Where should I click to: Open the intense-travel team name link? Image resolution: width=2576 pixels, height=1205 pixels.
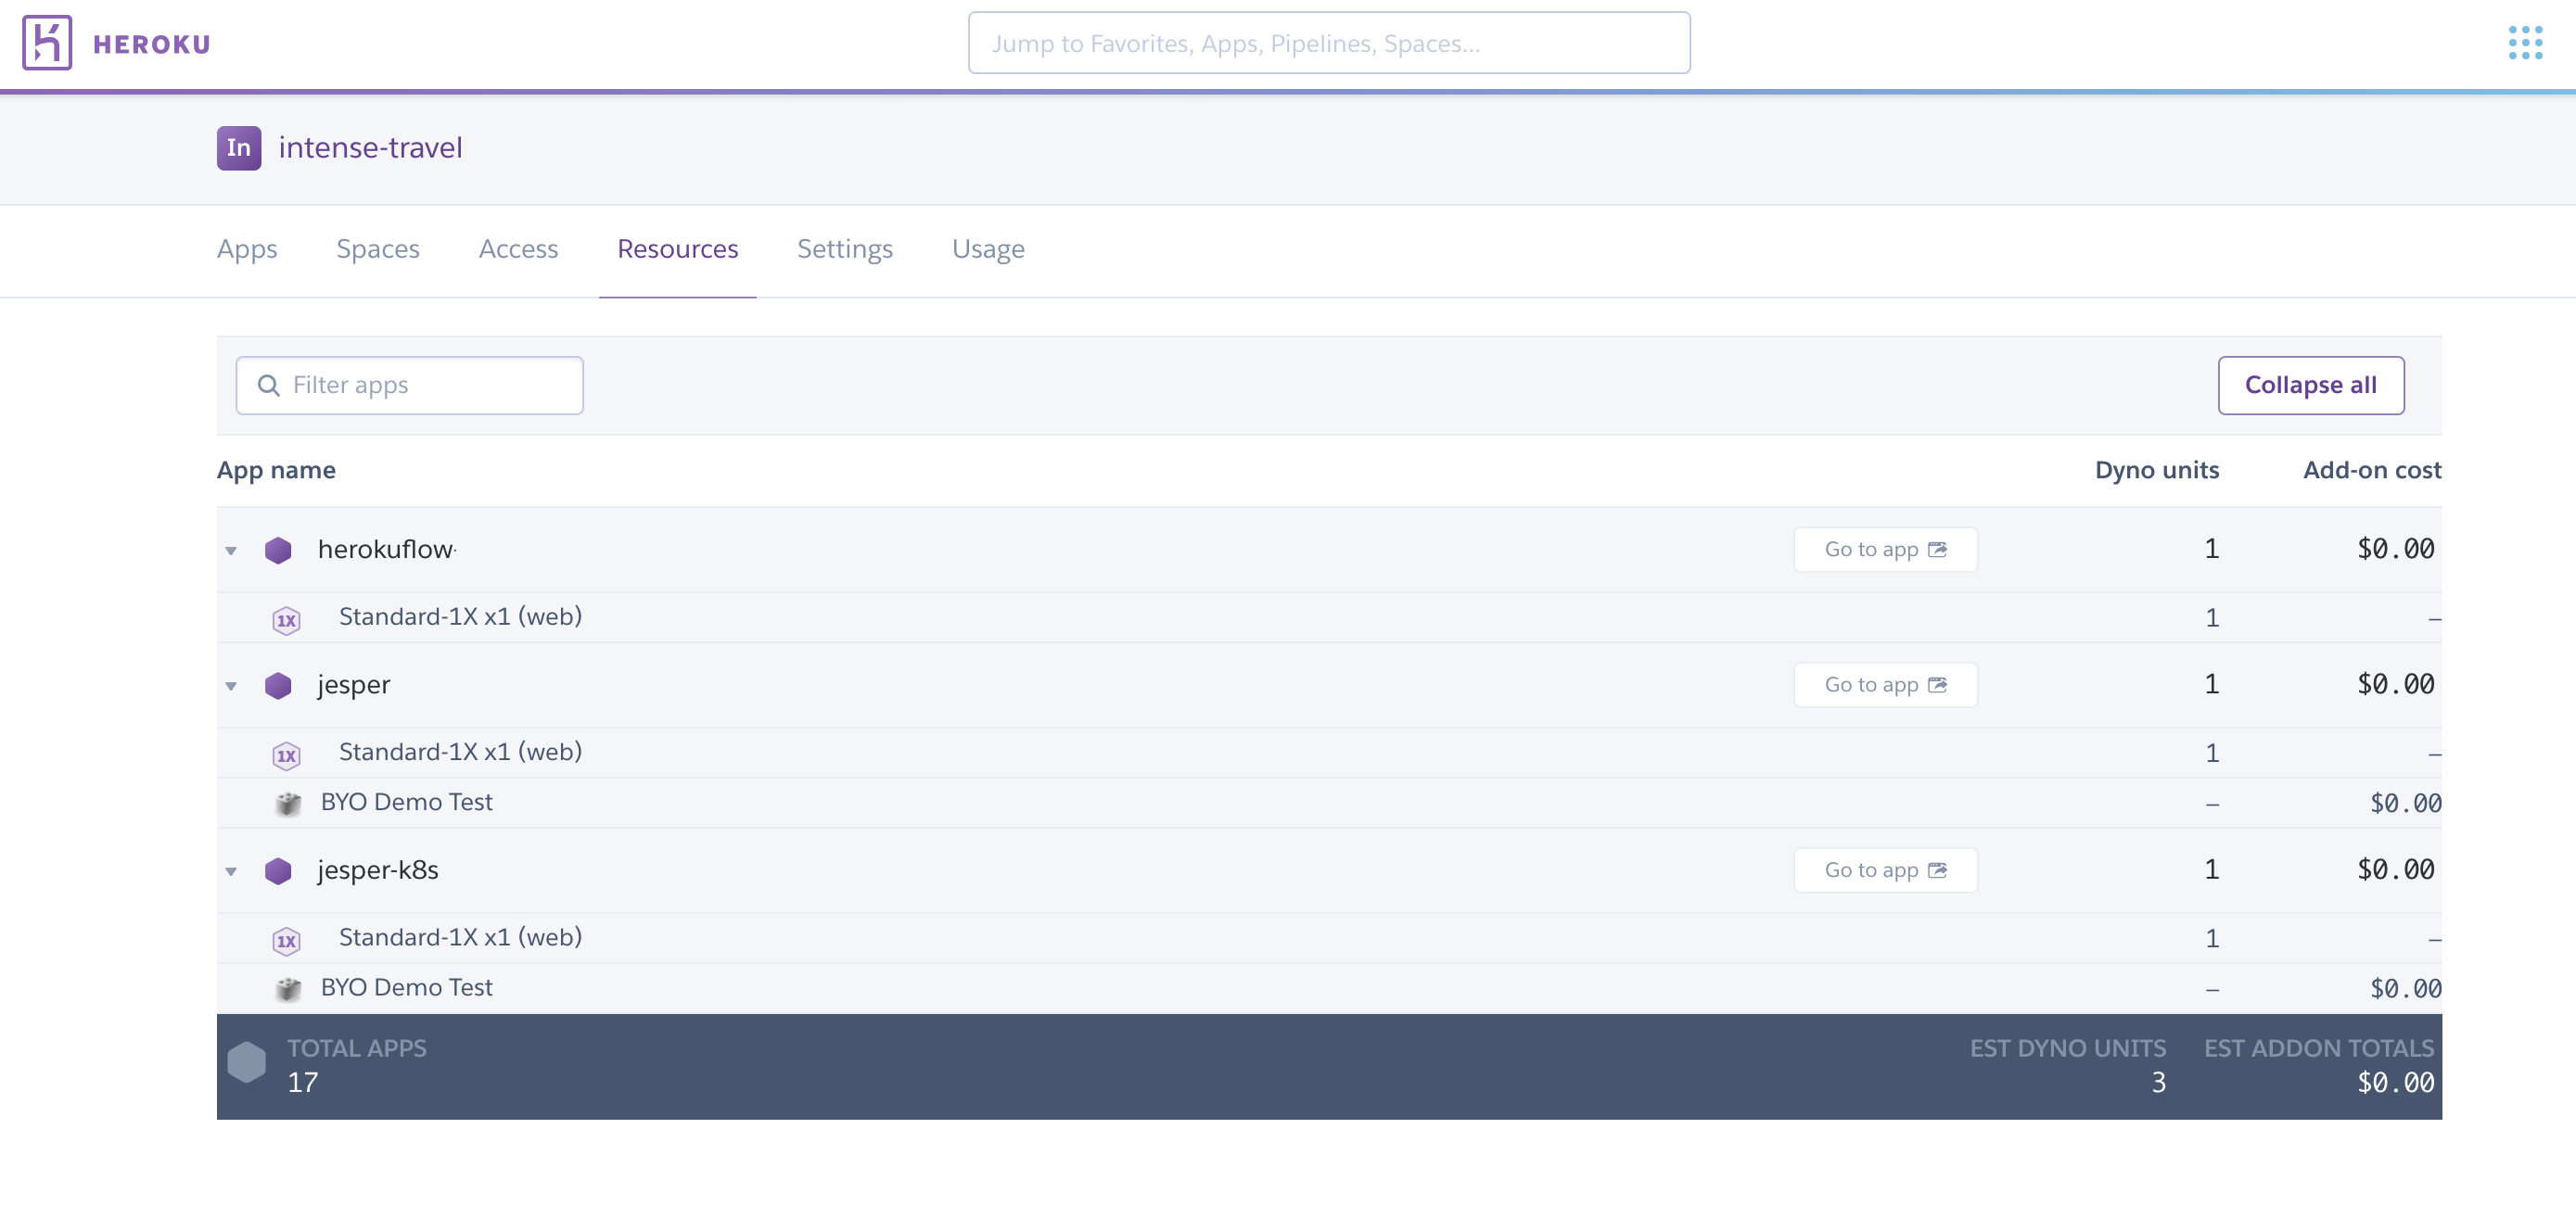[370, 148]
